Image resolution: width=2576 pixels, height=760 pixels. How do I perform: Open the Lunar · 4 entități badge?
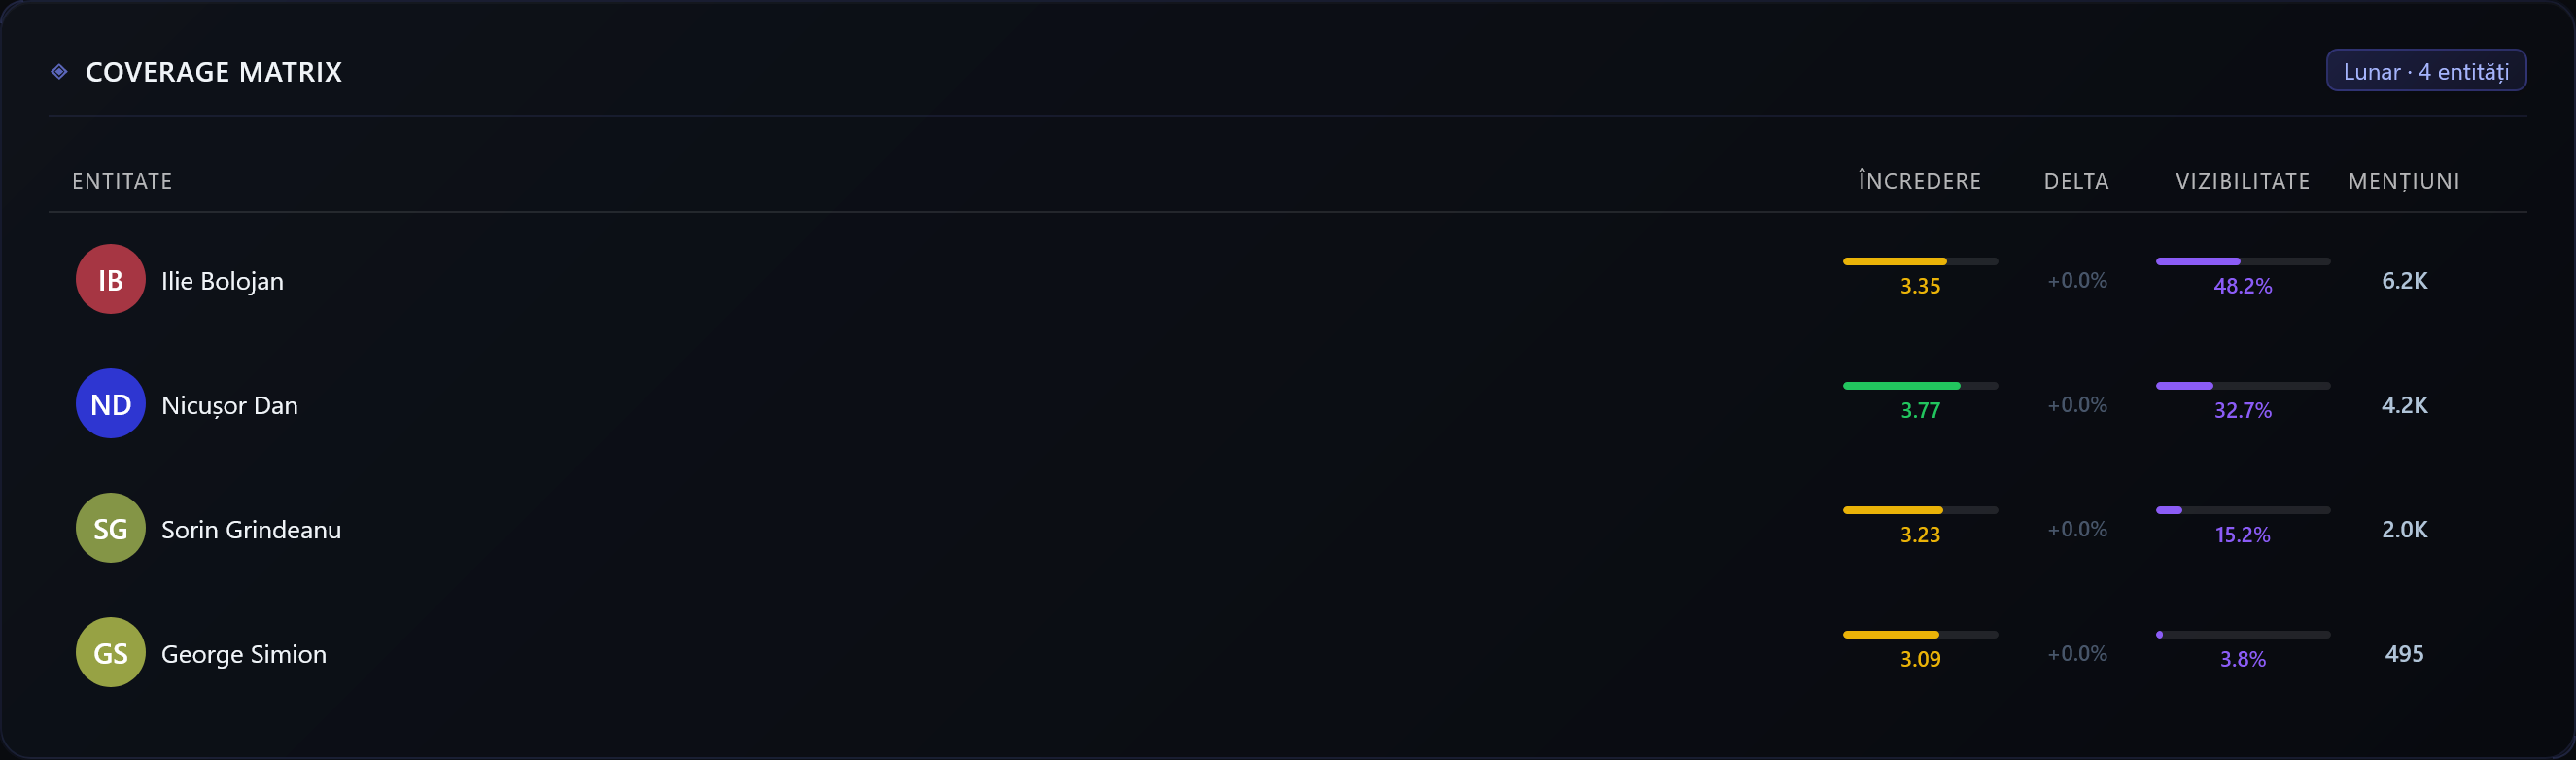point(2426,71)
